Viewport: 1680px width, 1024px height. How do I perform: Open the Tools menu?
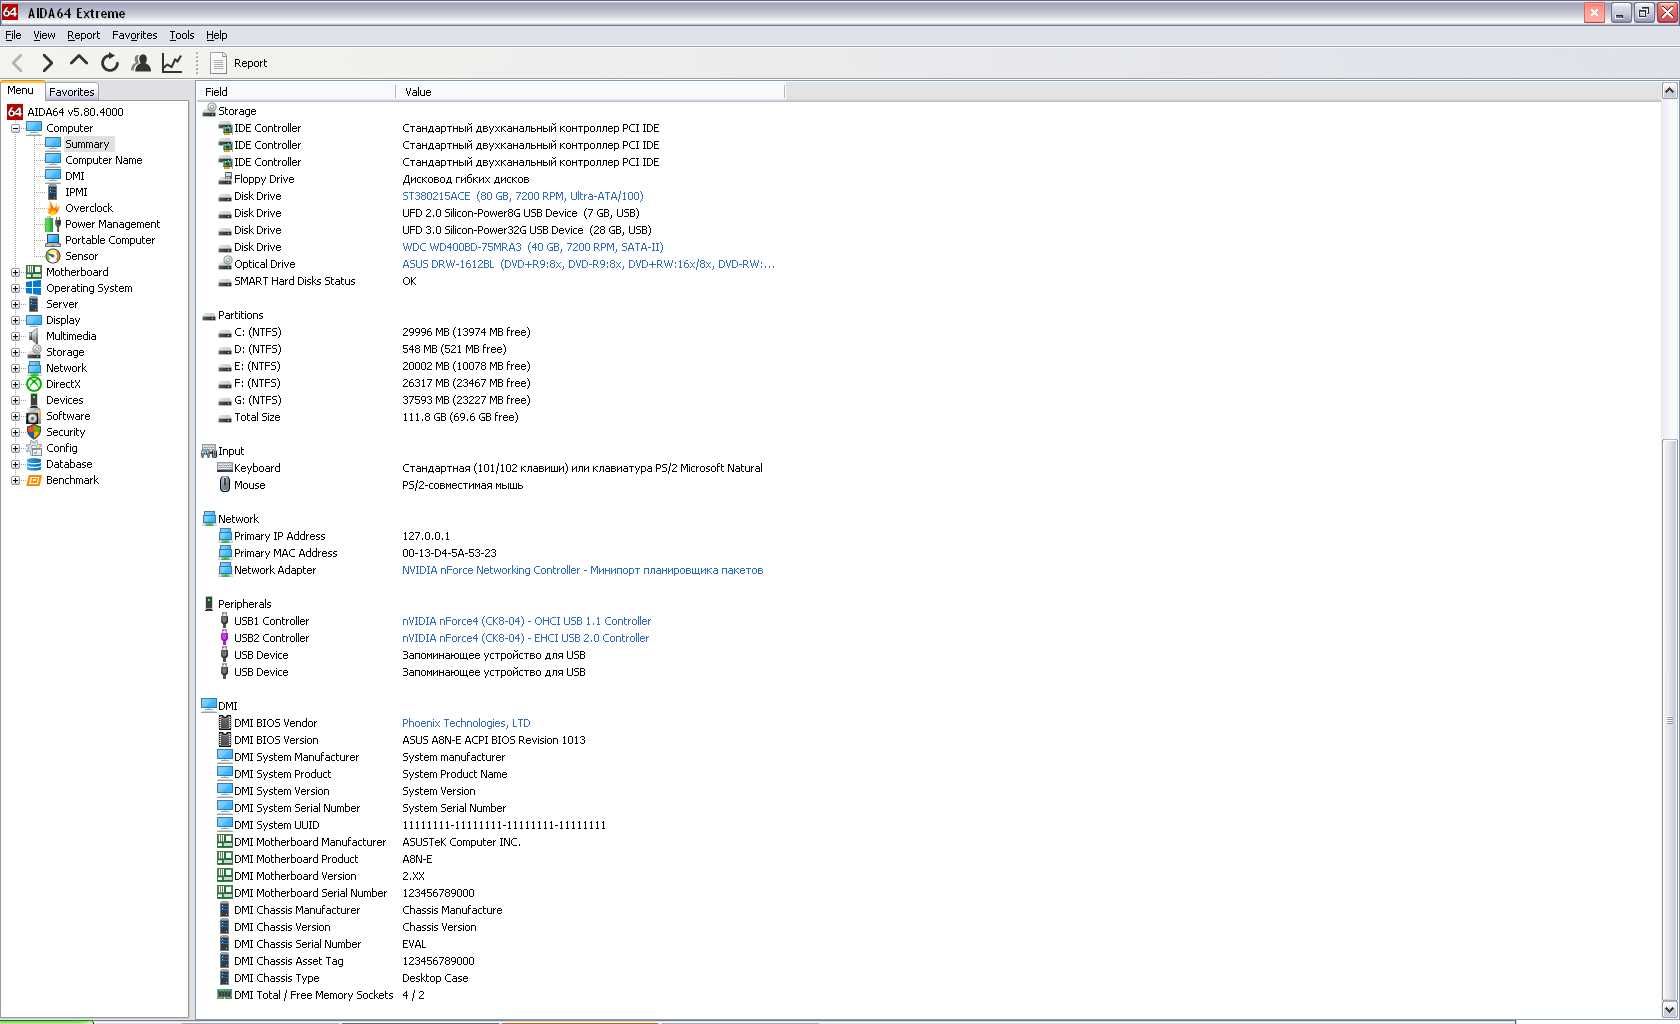point(181,35)
